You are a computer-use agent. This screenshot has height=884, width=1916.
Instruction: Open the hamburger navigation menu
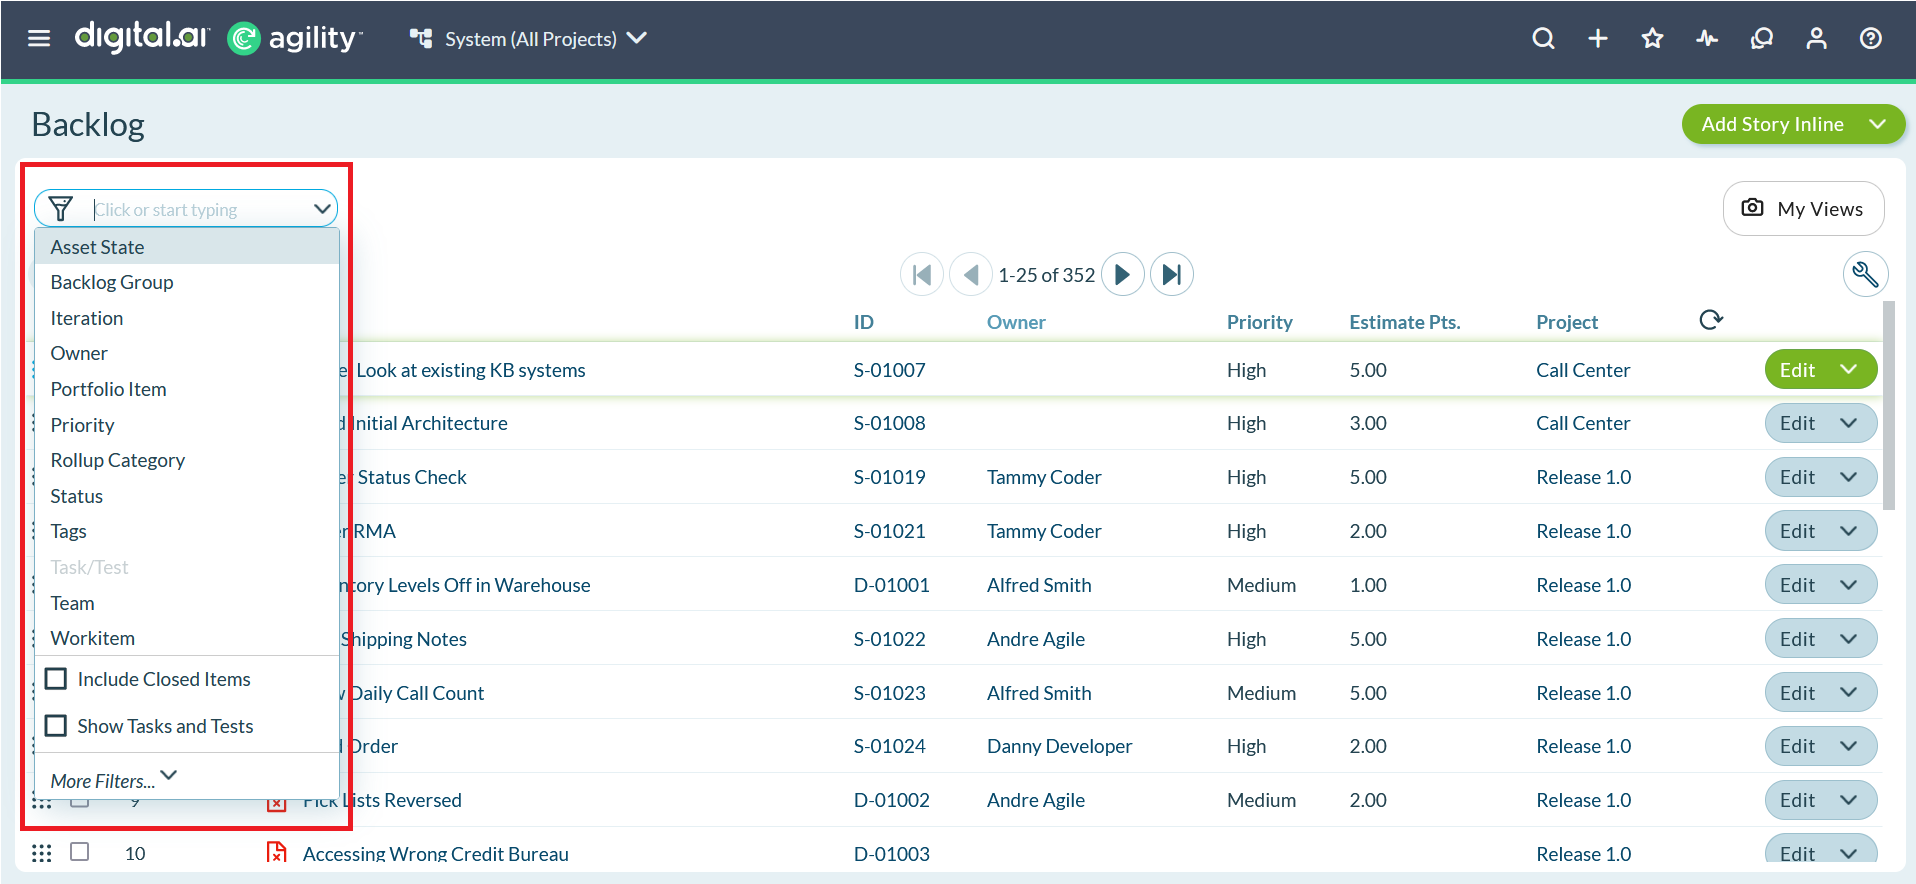[x=39, y=38]
